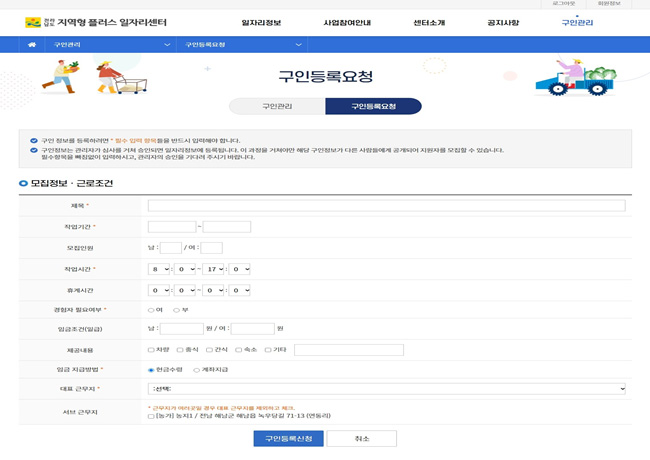Open the 작업시간 end minute dropdown

(239, 269)
